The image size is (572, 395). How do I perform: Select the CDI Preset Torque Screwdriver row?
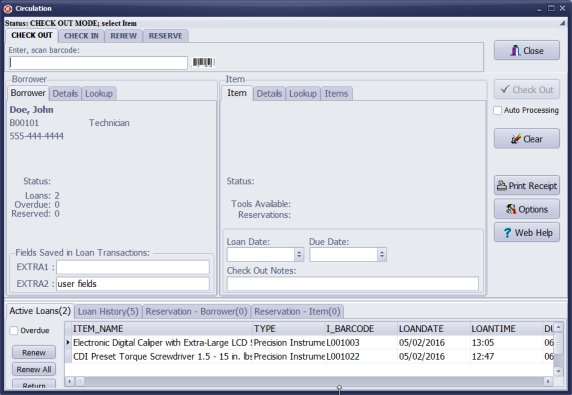pyautogui.click(x=309, y=356)
